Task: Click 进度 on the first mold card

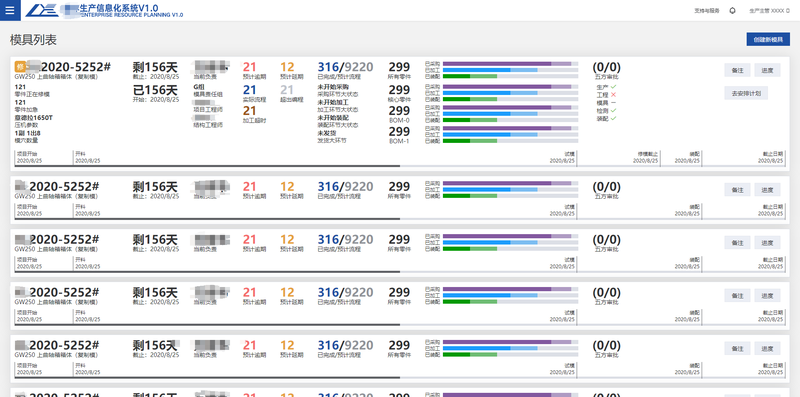Action: click(767, 70)
